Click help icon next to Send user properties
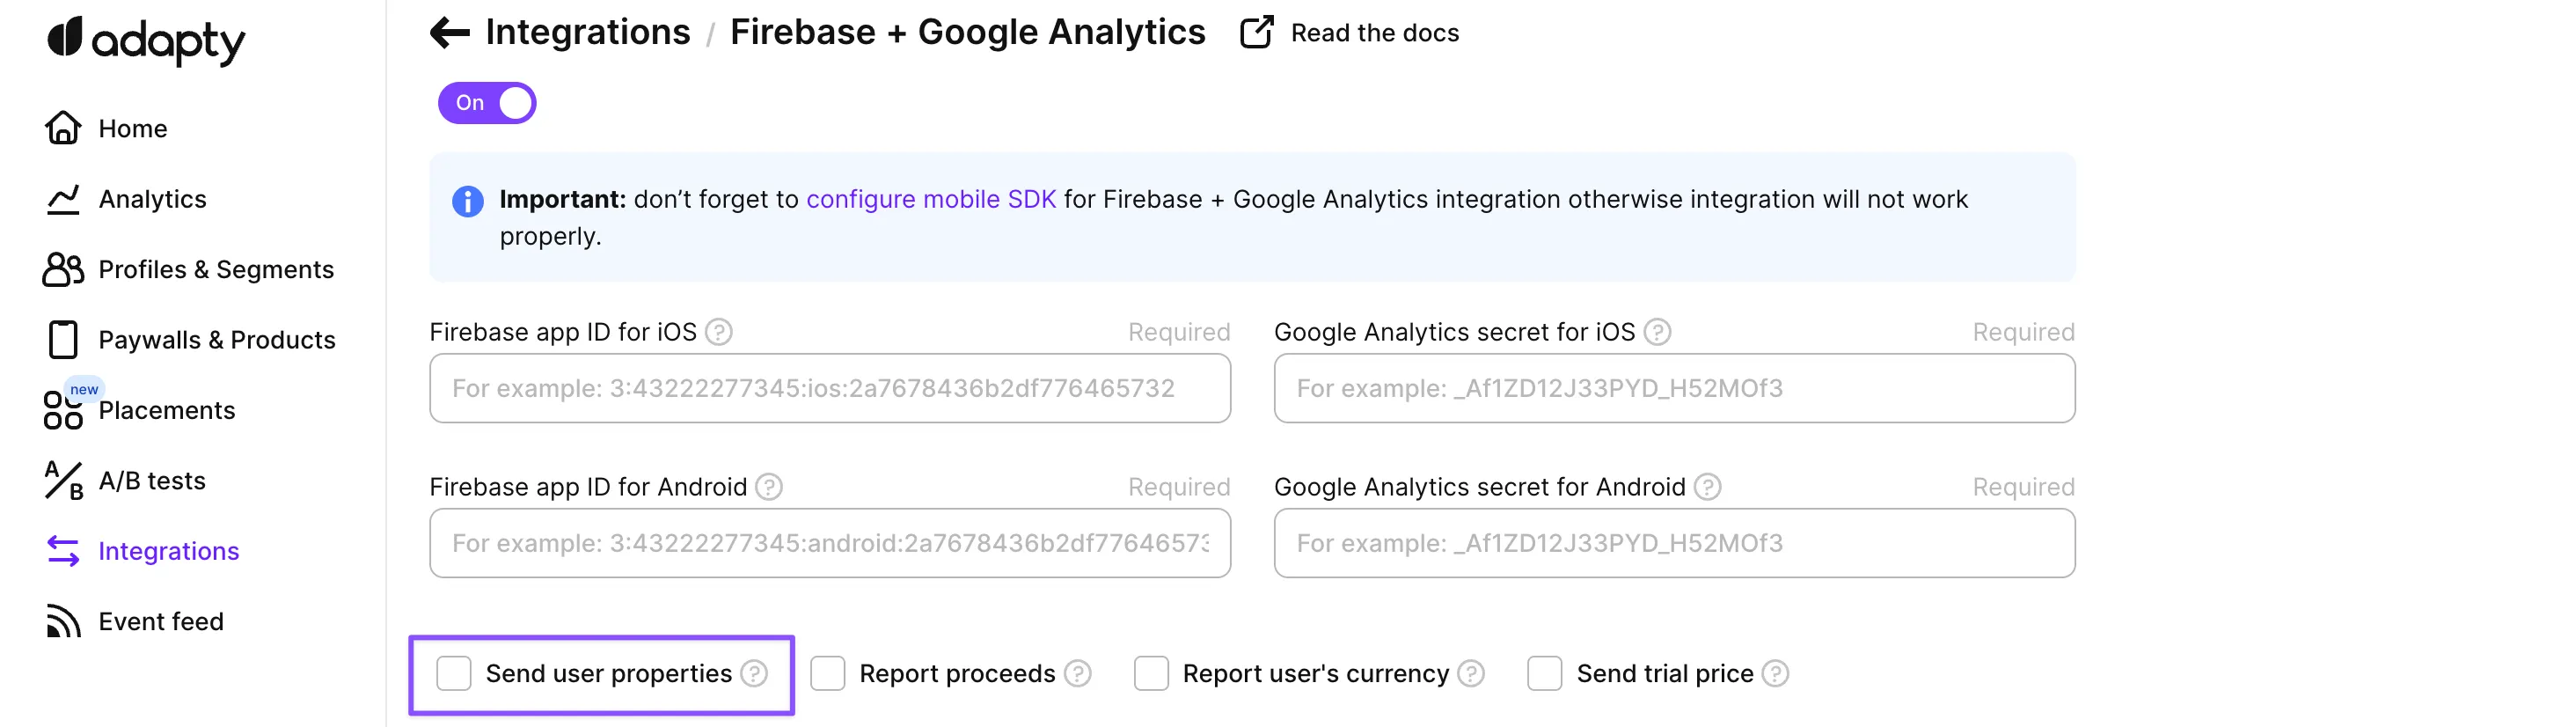 coord(755,674)
